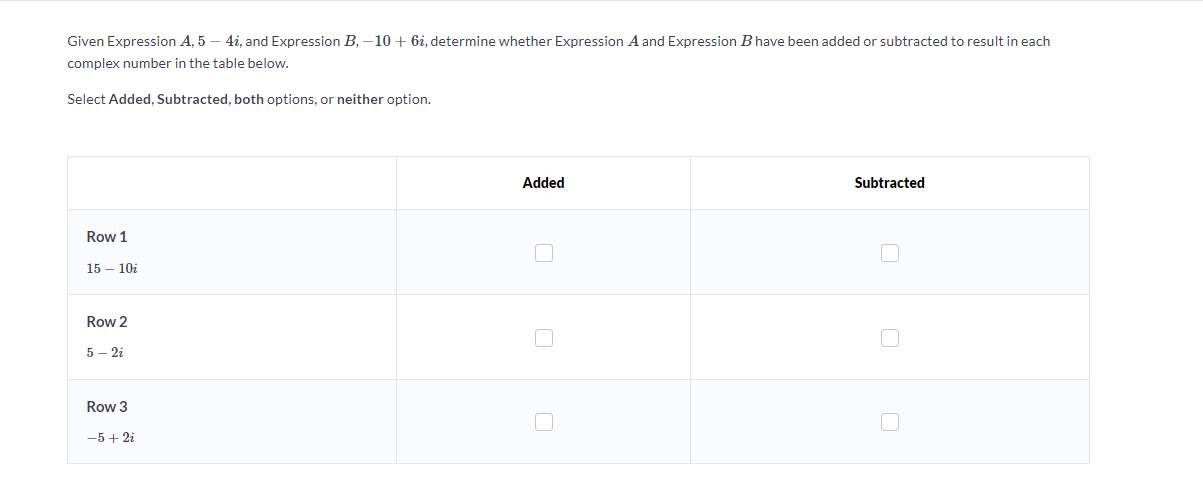The height and width of the screenshot is (479, 1203).
Task: Click the expression −5 + 2i
Action: [111, 438]
